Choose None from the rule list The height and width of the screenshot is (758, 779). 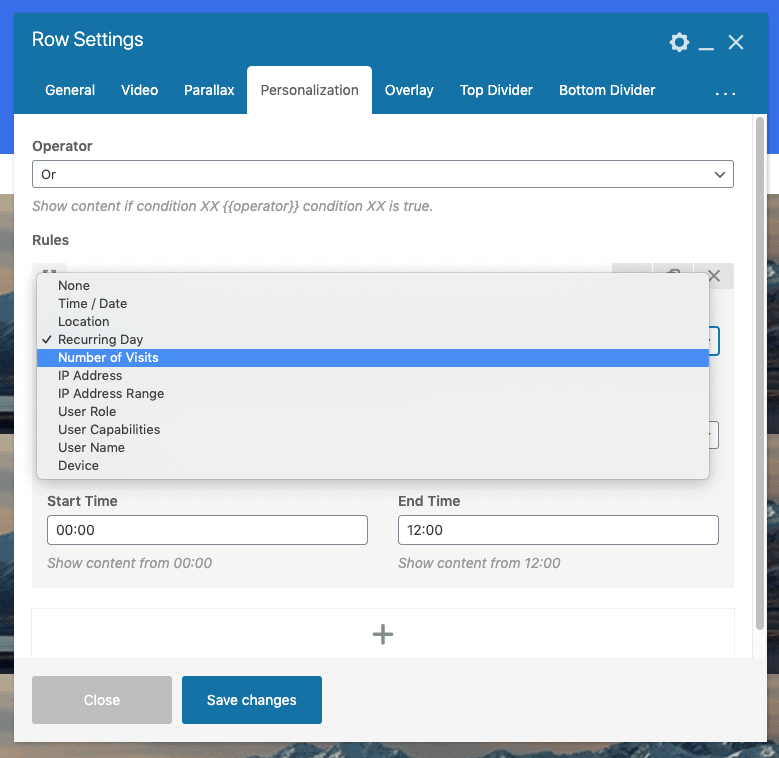click(74, 286)
